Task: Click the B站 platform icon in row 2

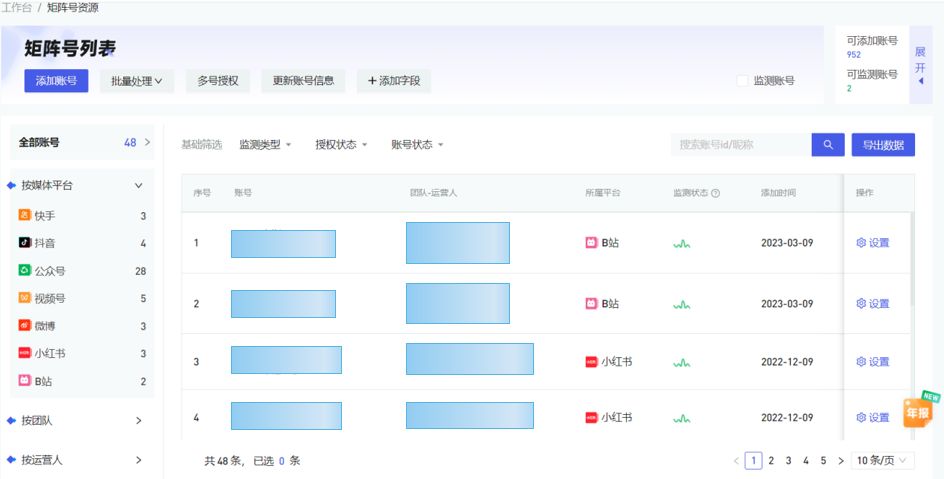Action: [591, 303]
